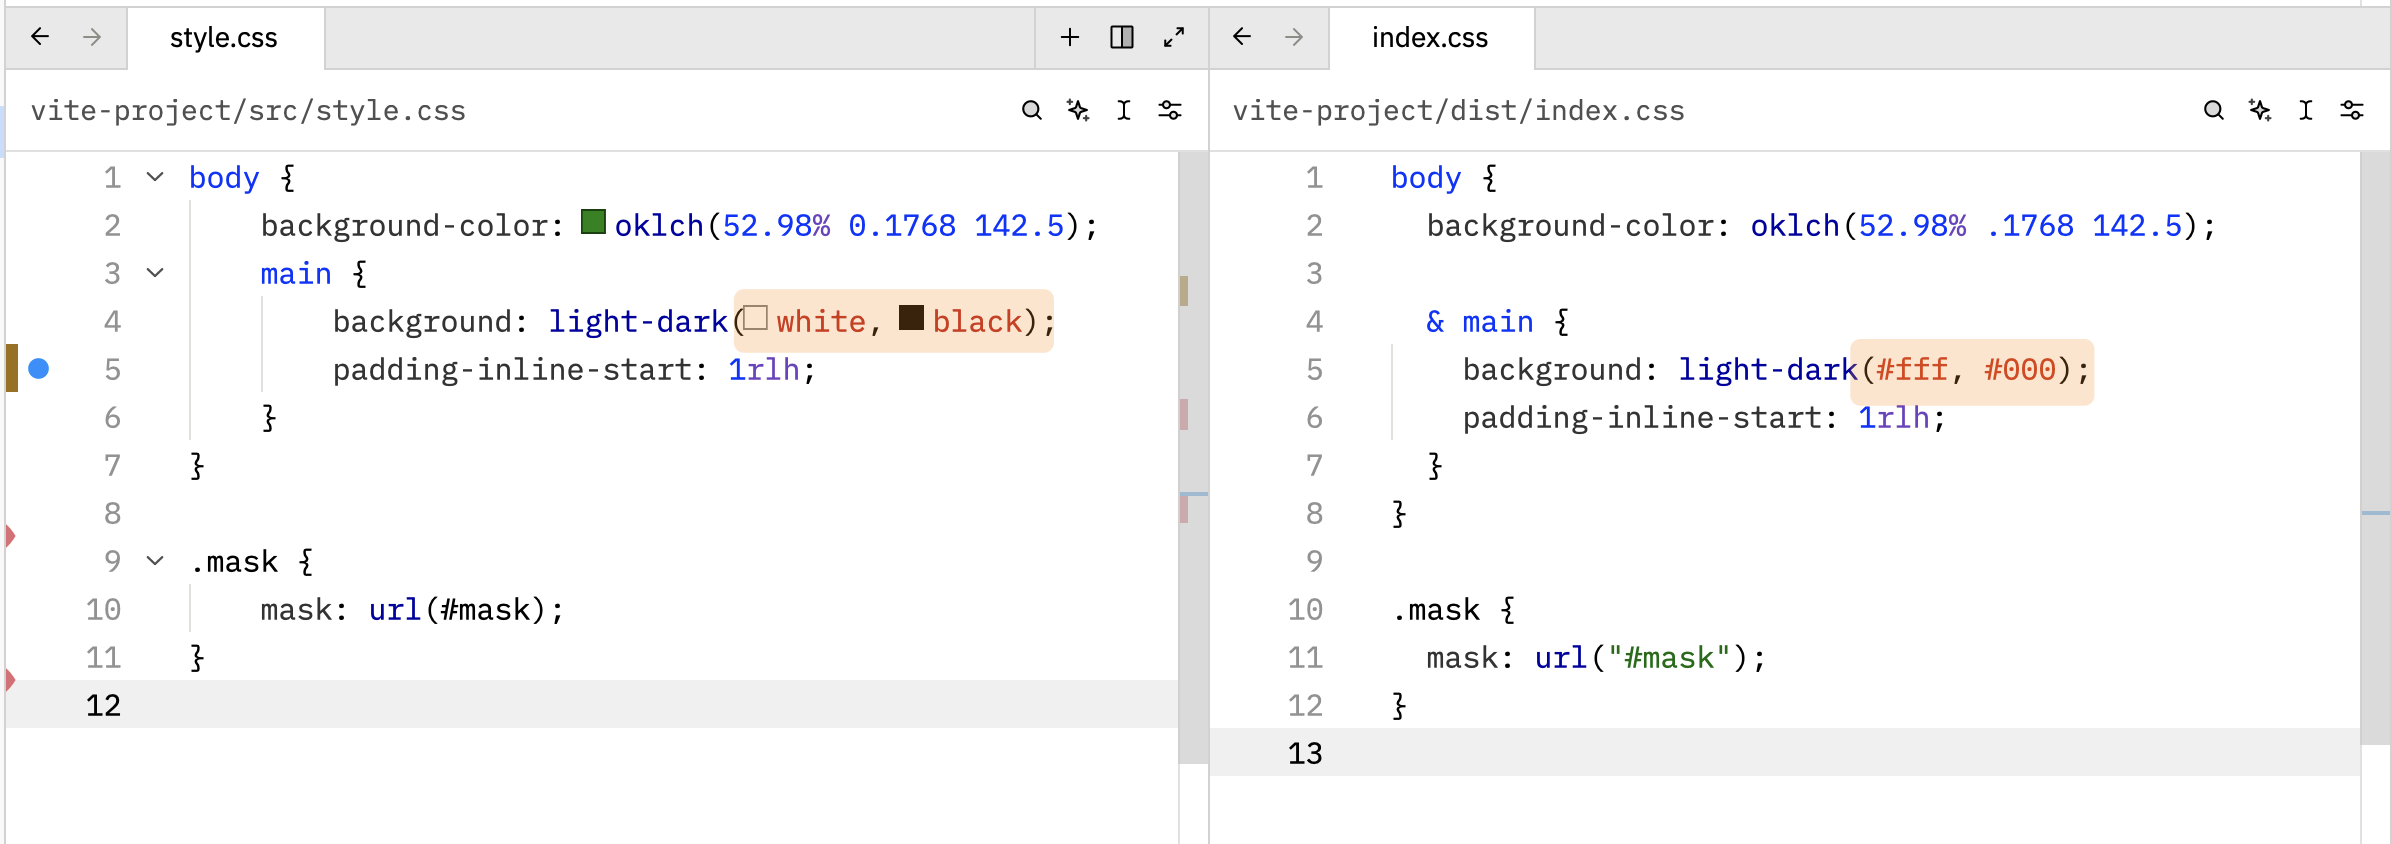This screenshot has width=2392, height=844.
Task: Switch to the index.css tab
Action: tap(1429, 38)
